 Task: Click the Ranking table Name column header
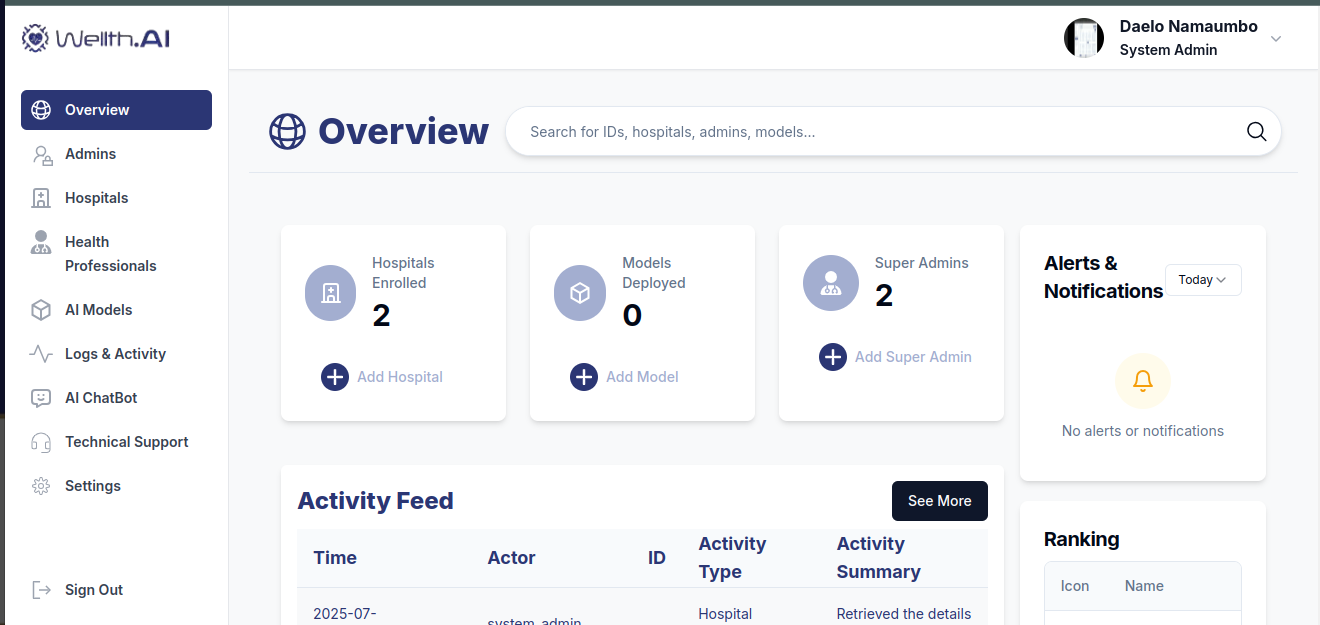(1144, 586)
